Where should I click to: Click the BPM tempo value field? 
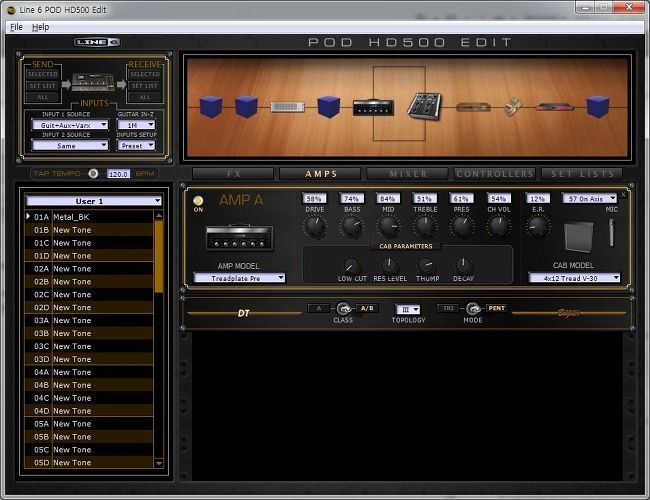(119, 174)
